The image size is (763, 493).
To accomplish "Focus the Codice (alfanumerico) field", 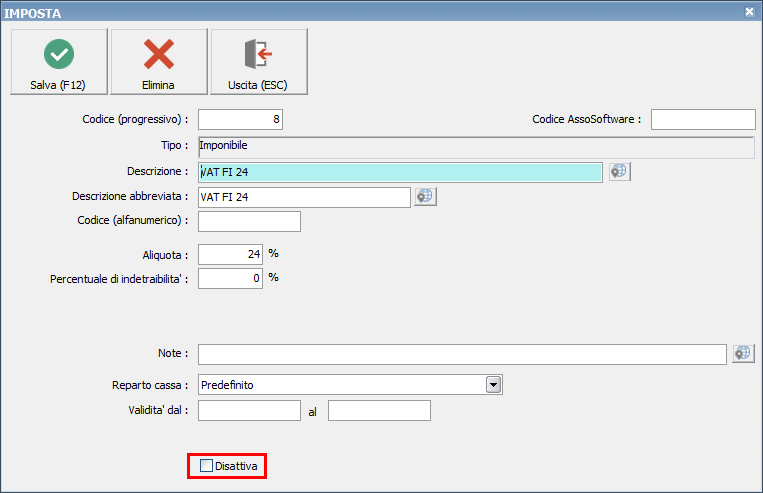I will pos(249,221).
